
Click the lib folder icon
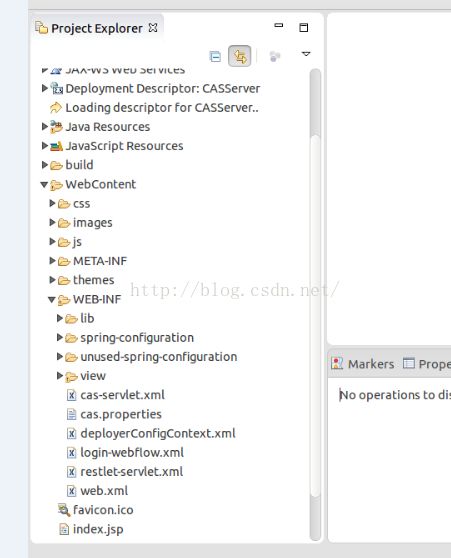pos(71,319)
